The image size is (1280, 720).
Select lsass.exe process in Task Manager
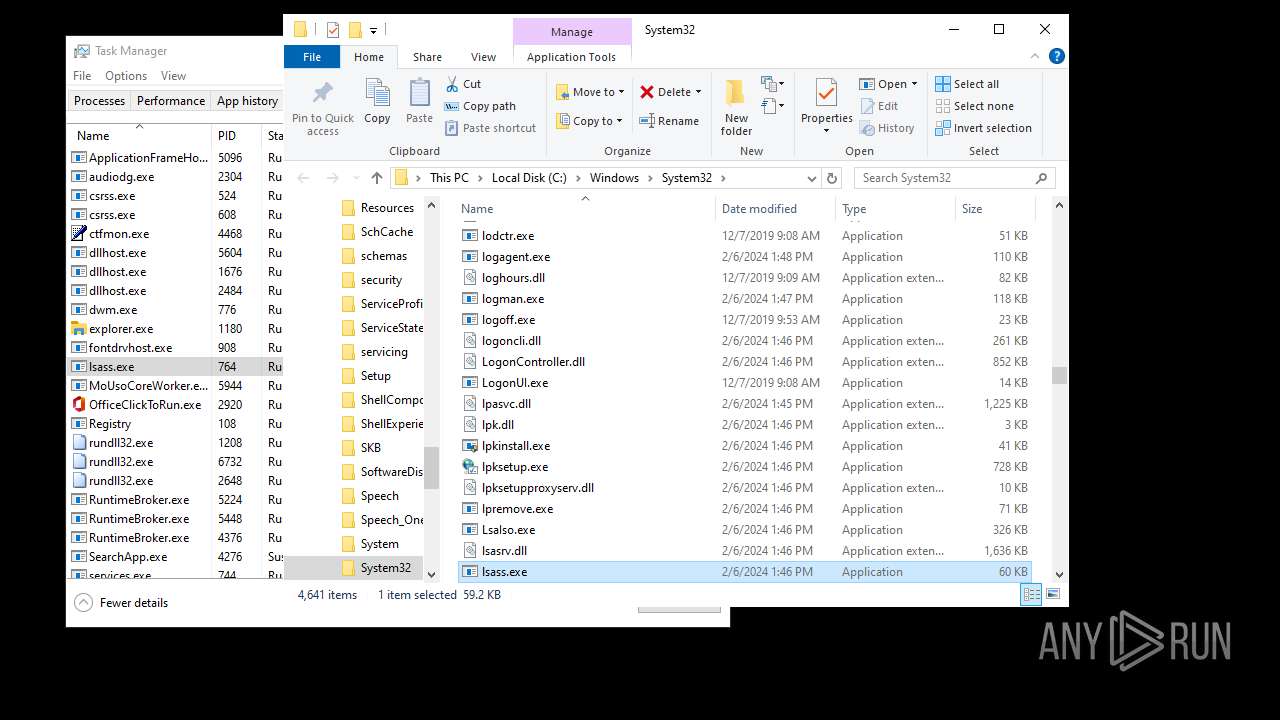(x=176, y=367)
